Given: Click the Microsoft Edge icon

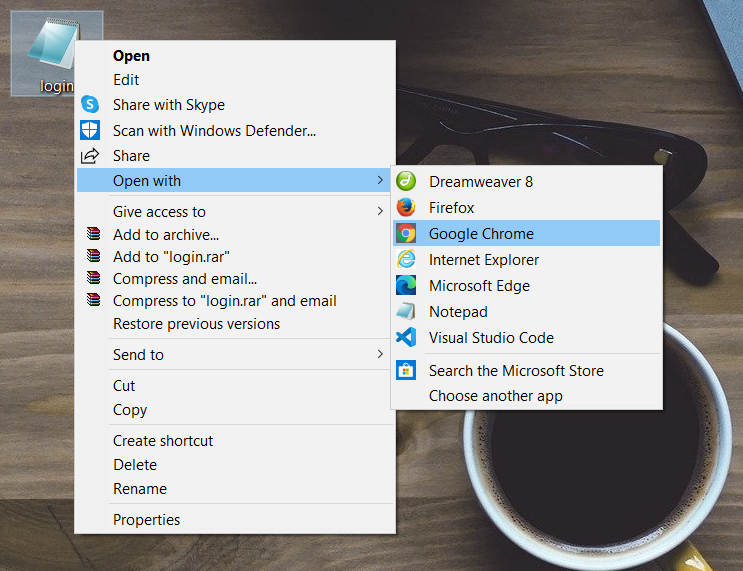Looking at the screenshot, I should click(x=406, y=285).
